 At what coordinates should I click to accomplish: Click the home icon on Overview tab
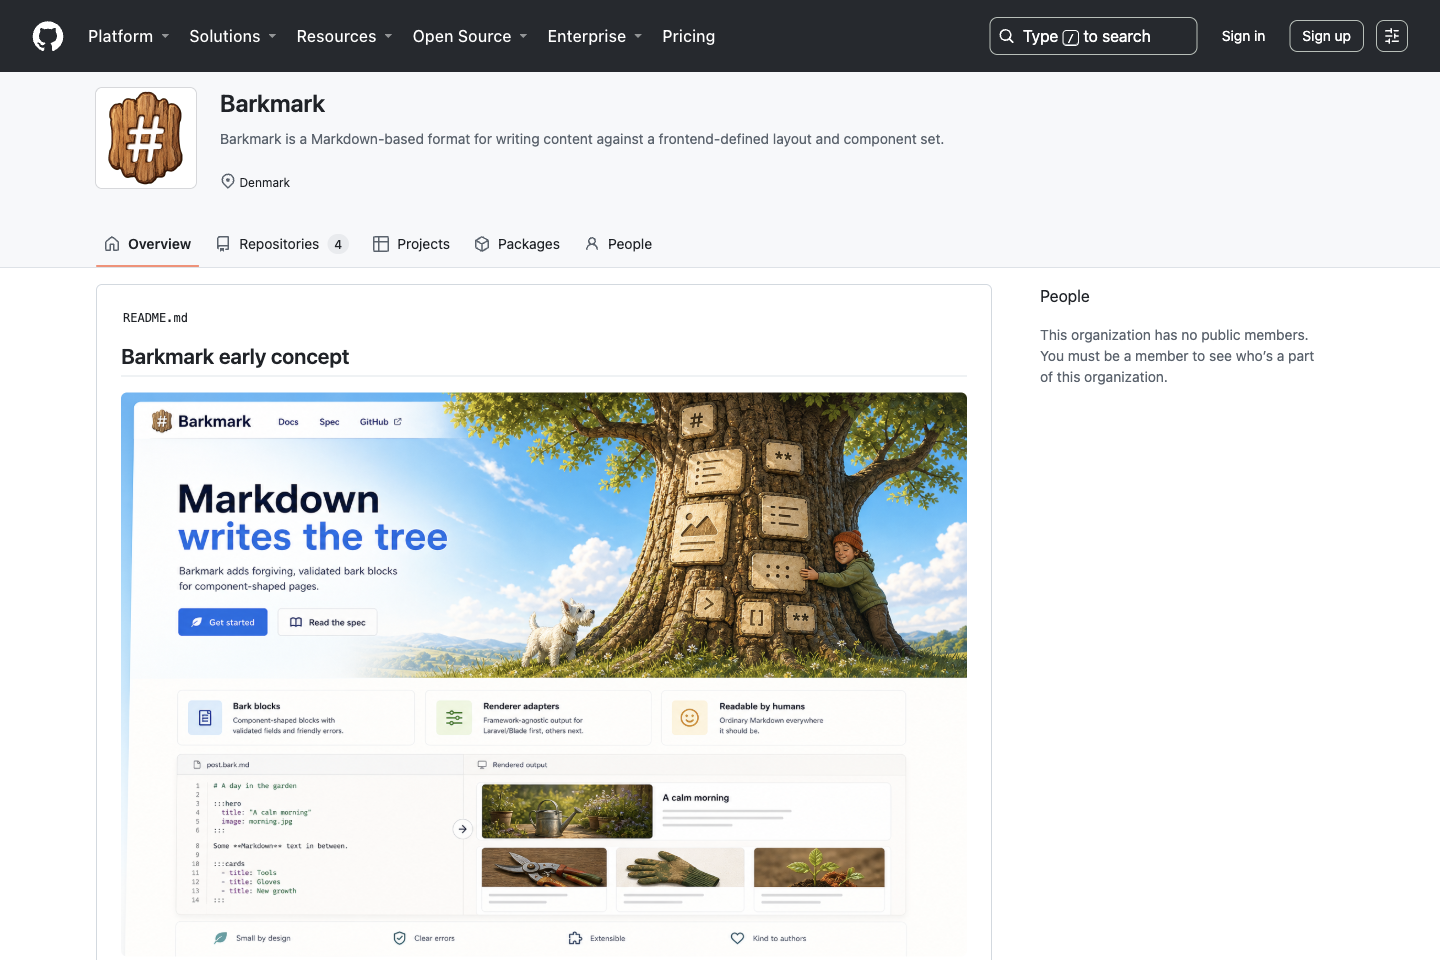[x=112, y=244]
